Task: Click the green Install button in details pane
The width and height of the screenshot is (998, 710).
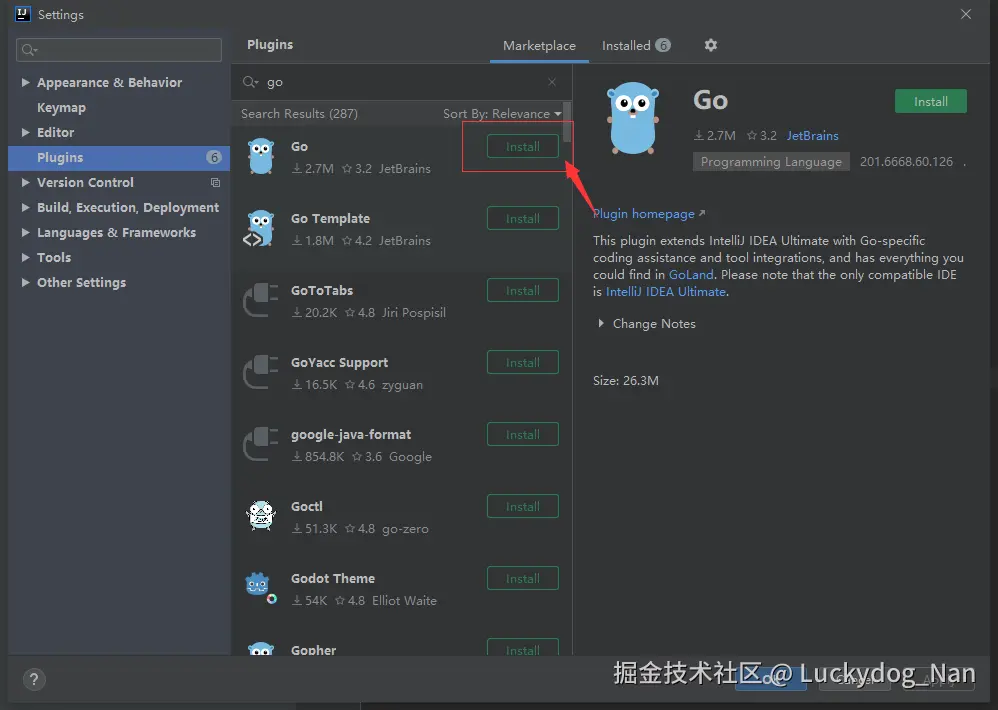Action: coord(931,101)
